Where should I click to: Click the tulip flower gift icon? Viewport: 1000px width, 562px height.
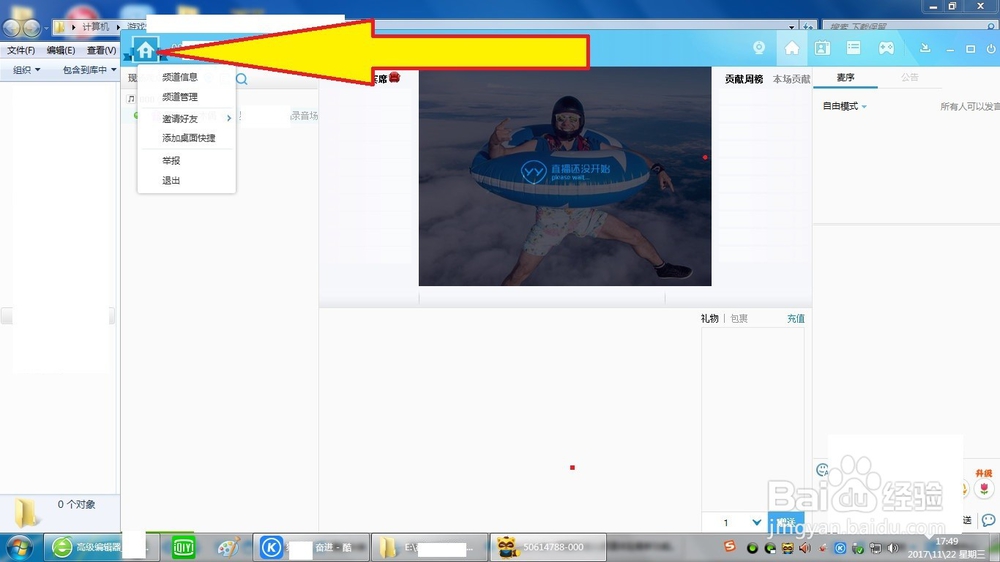[x=984, y=489]
